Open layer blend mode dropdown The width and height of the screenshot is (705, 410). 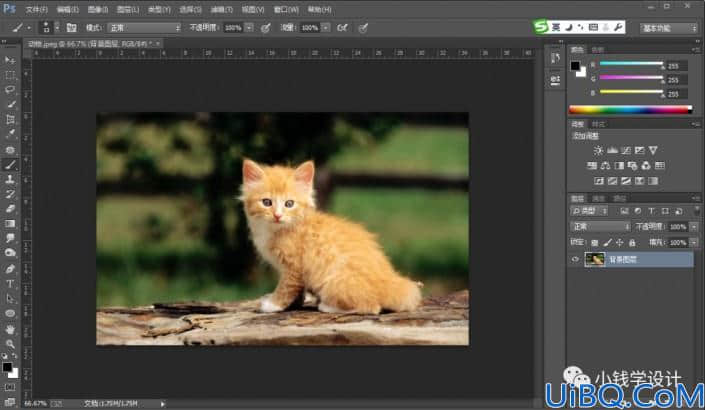coord(600,227)
